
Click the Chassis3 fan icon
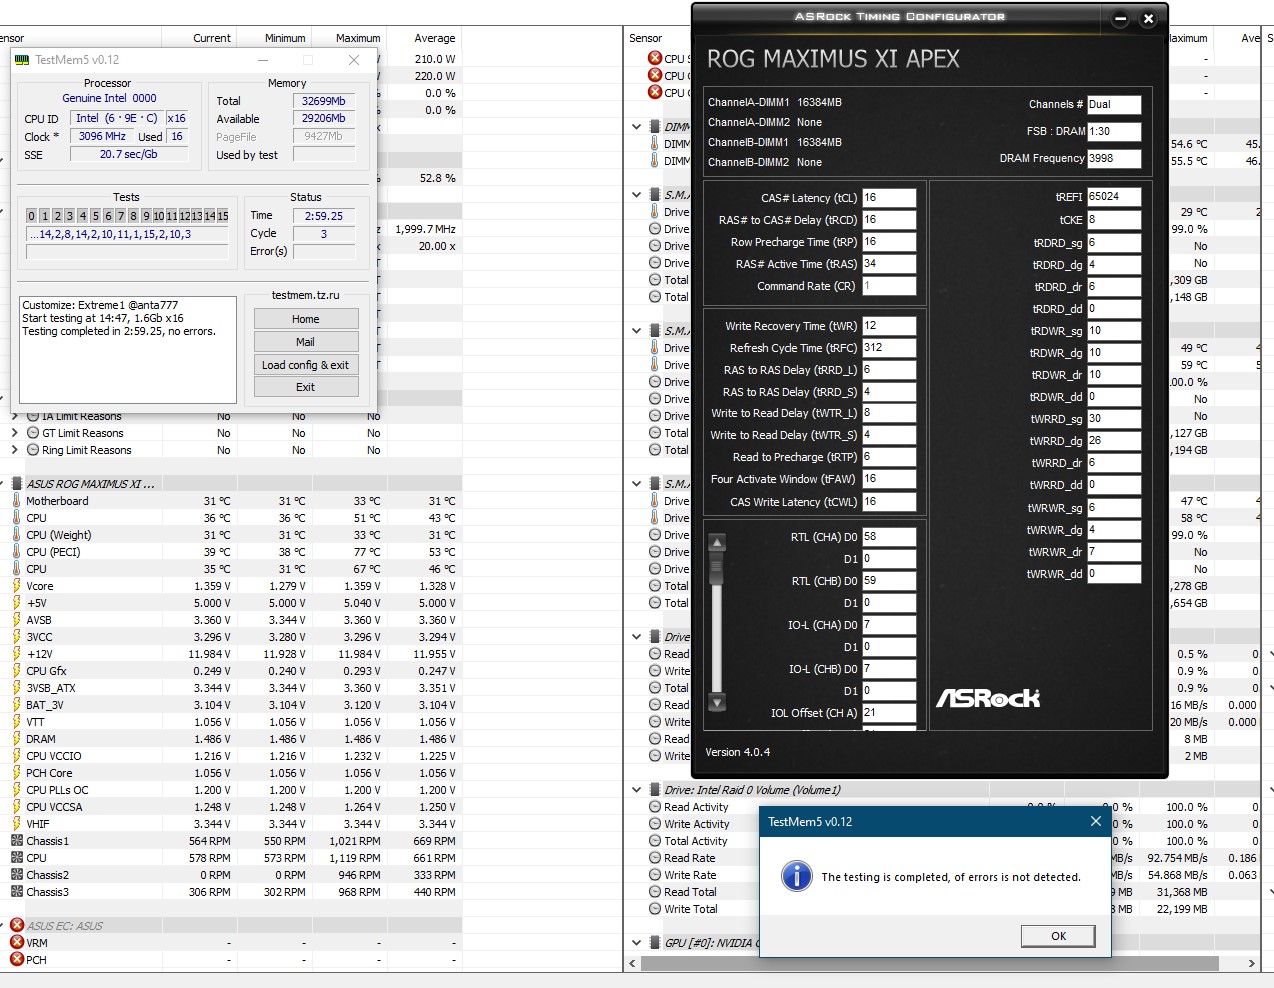point(17,892)
